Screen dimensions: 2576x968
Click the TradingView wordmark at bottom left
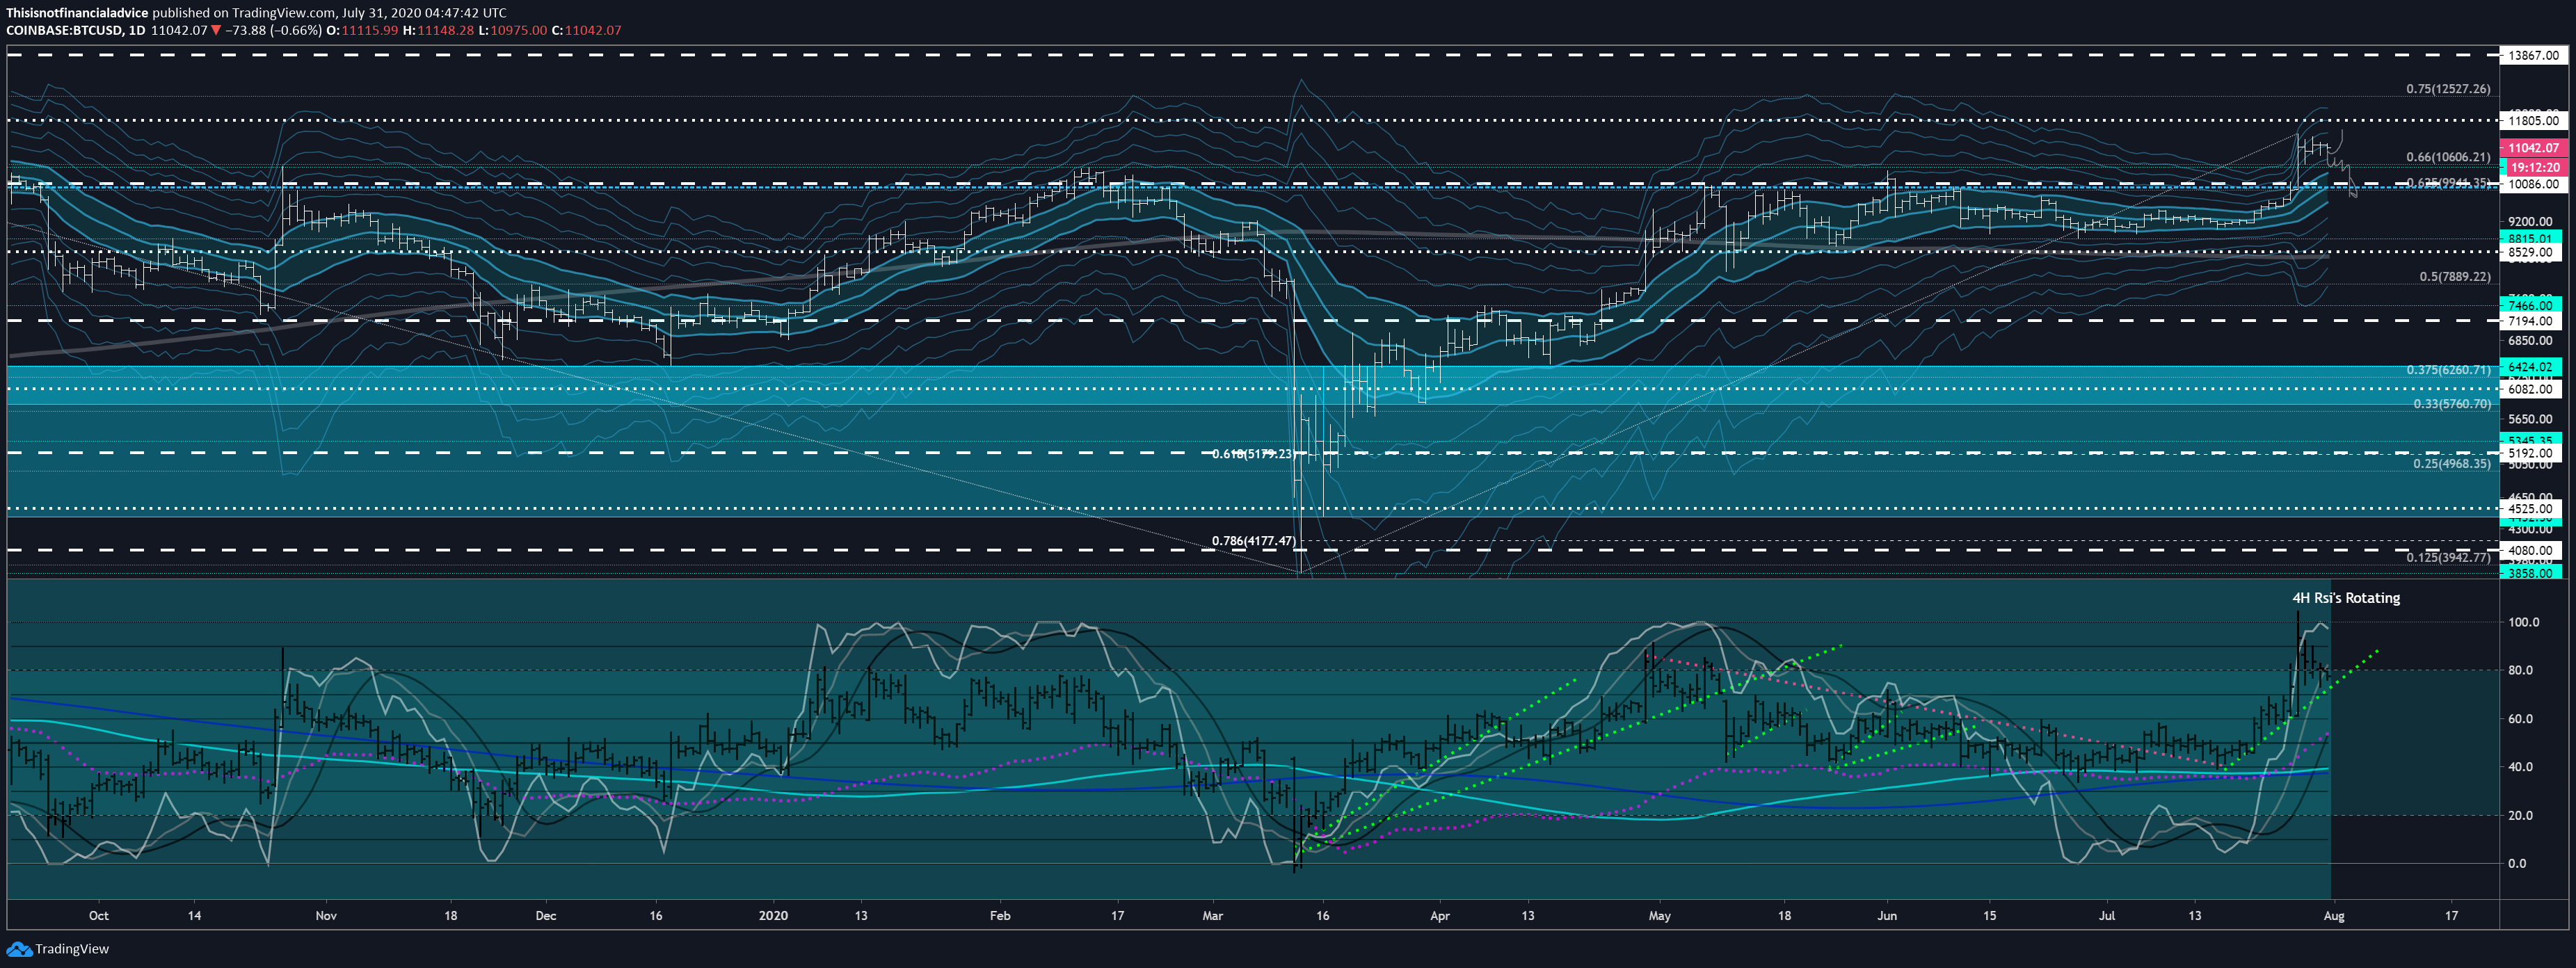point(72,949)
